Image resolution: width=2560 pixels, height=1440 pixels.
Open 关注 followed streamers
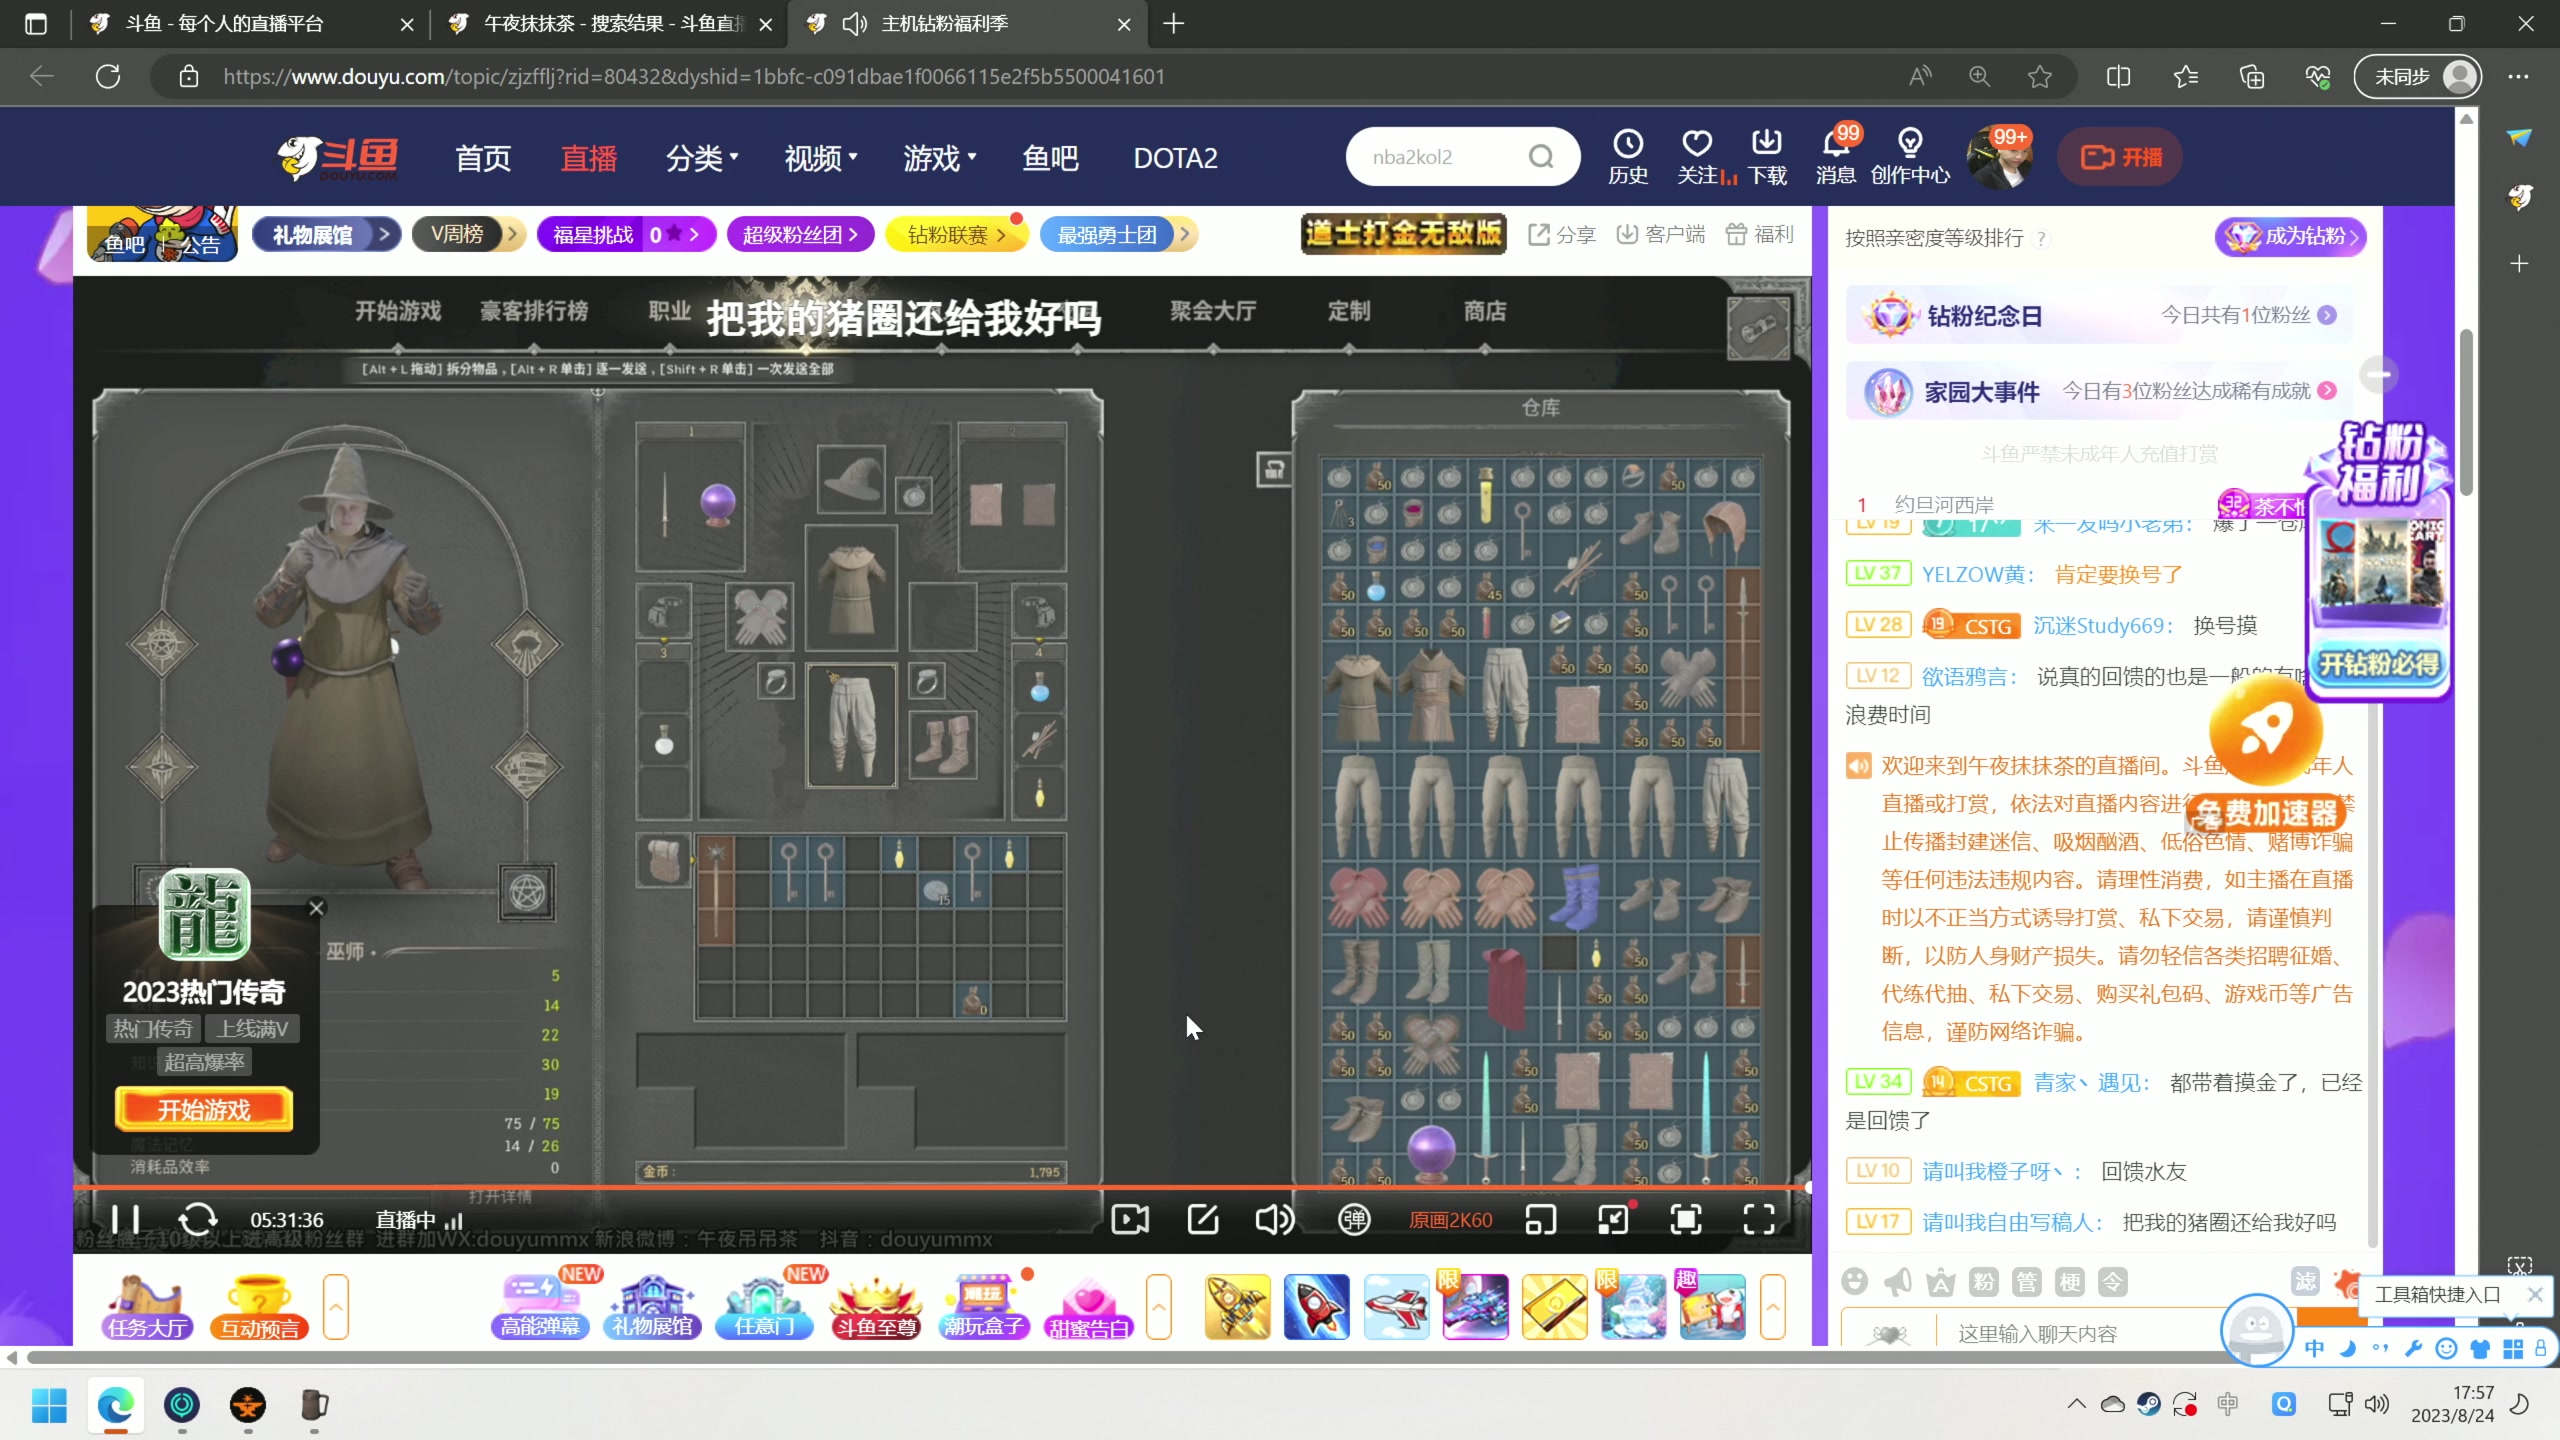tap(1698, 158)
